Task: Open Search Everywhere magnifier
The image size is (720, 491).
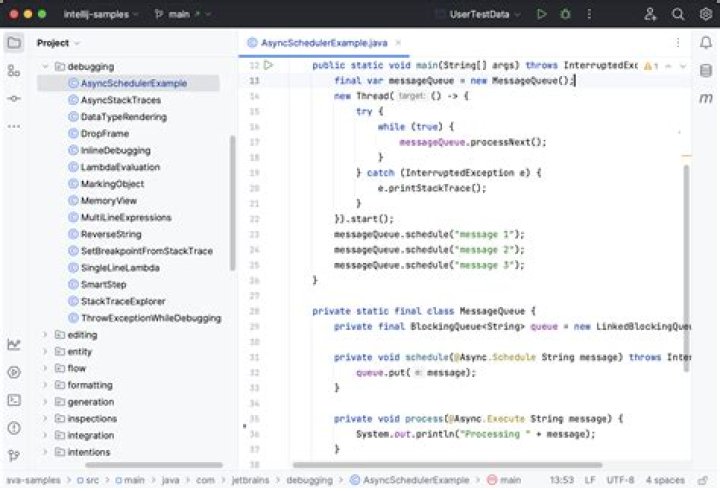Action: point(678,14)
